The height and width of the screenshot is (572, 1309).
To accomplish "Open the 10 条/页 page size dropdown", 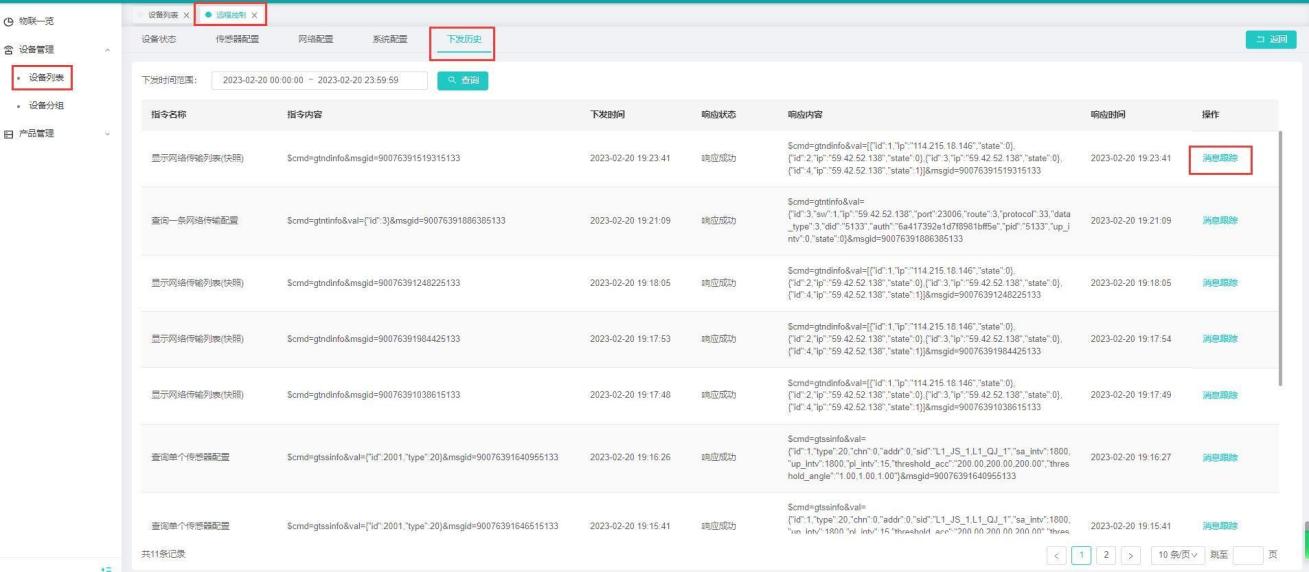I will (x=1176, y=554).
